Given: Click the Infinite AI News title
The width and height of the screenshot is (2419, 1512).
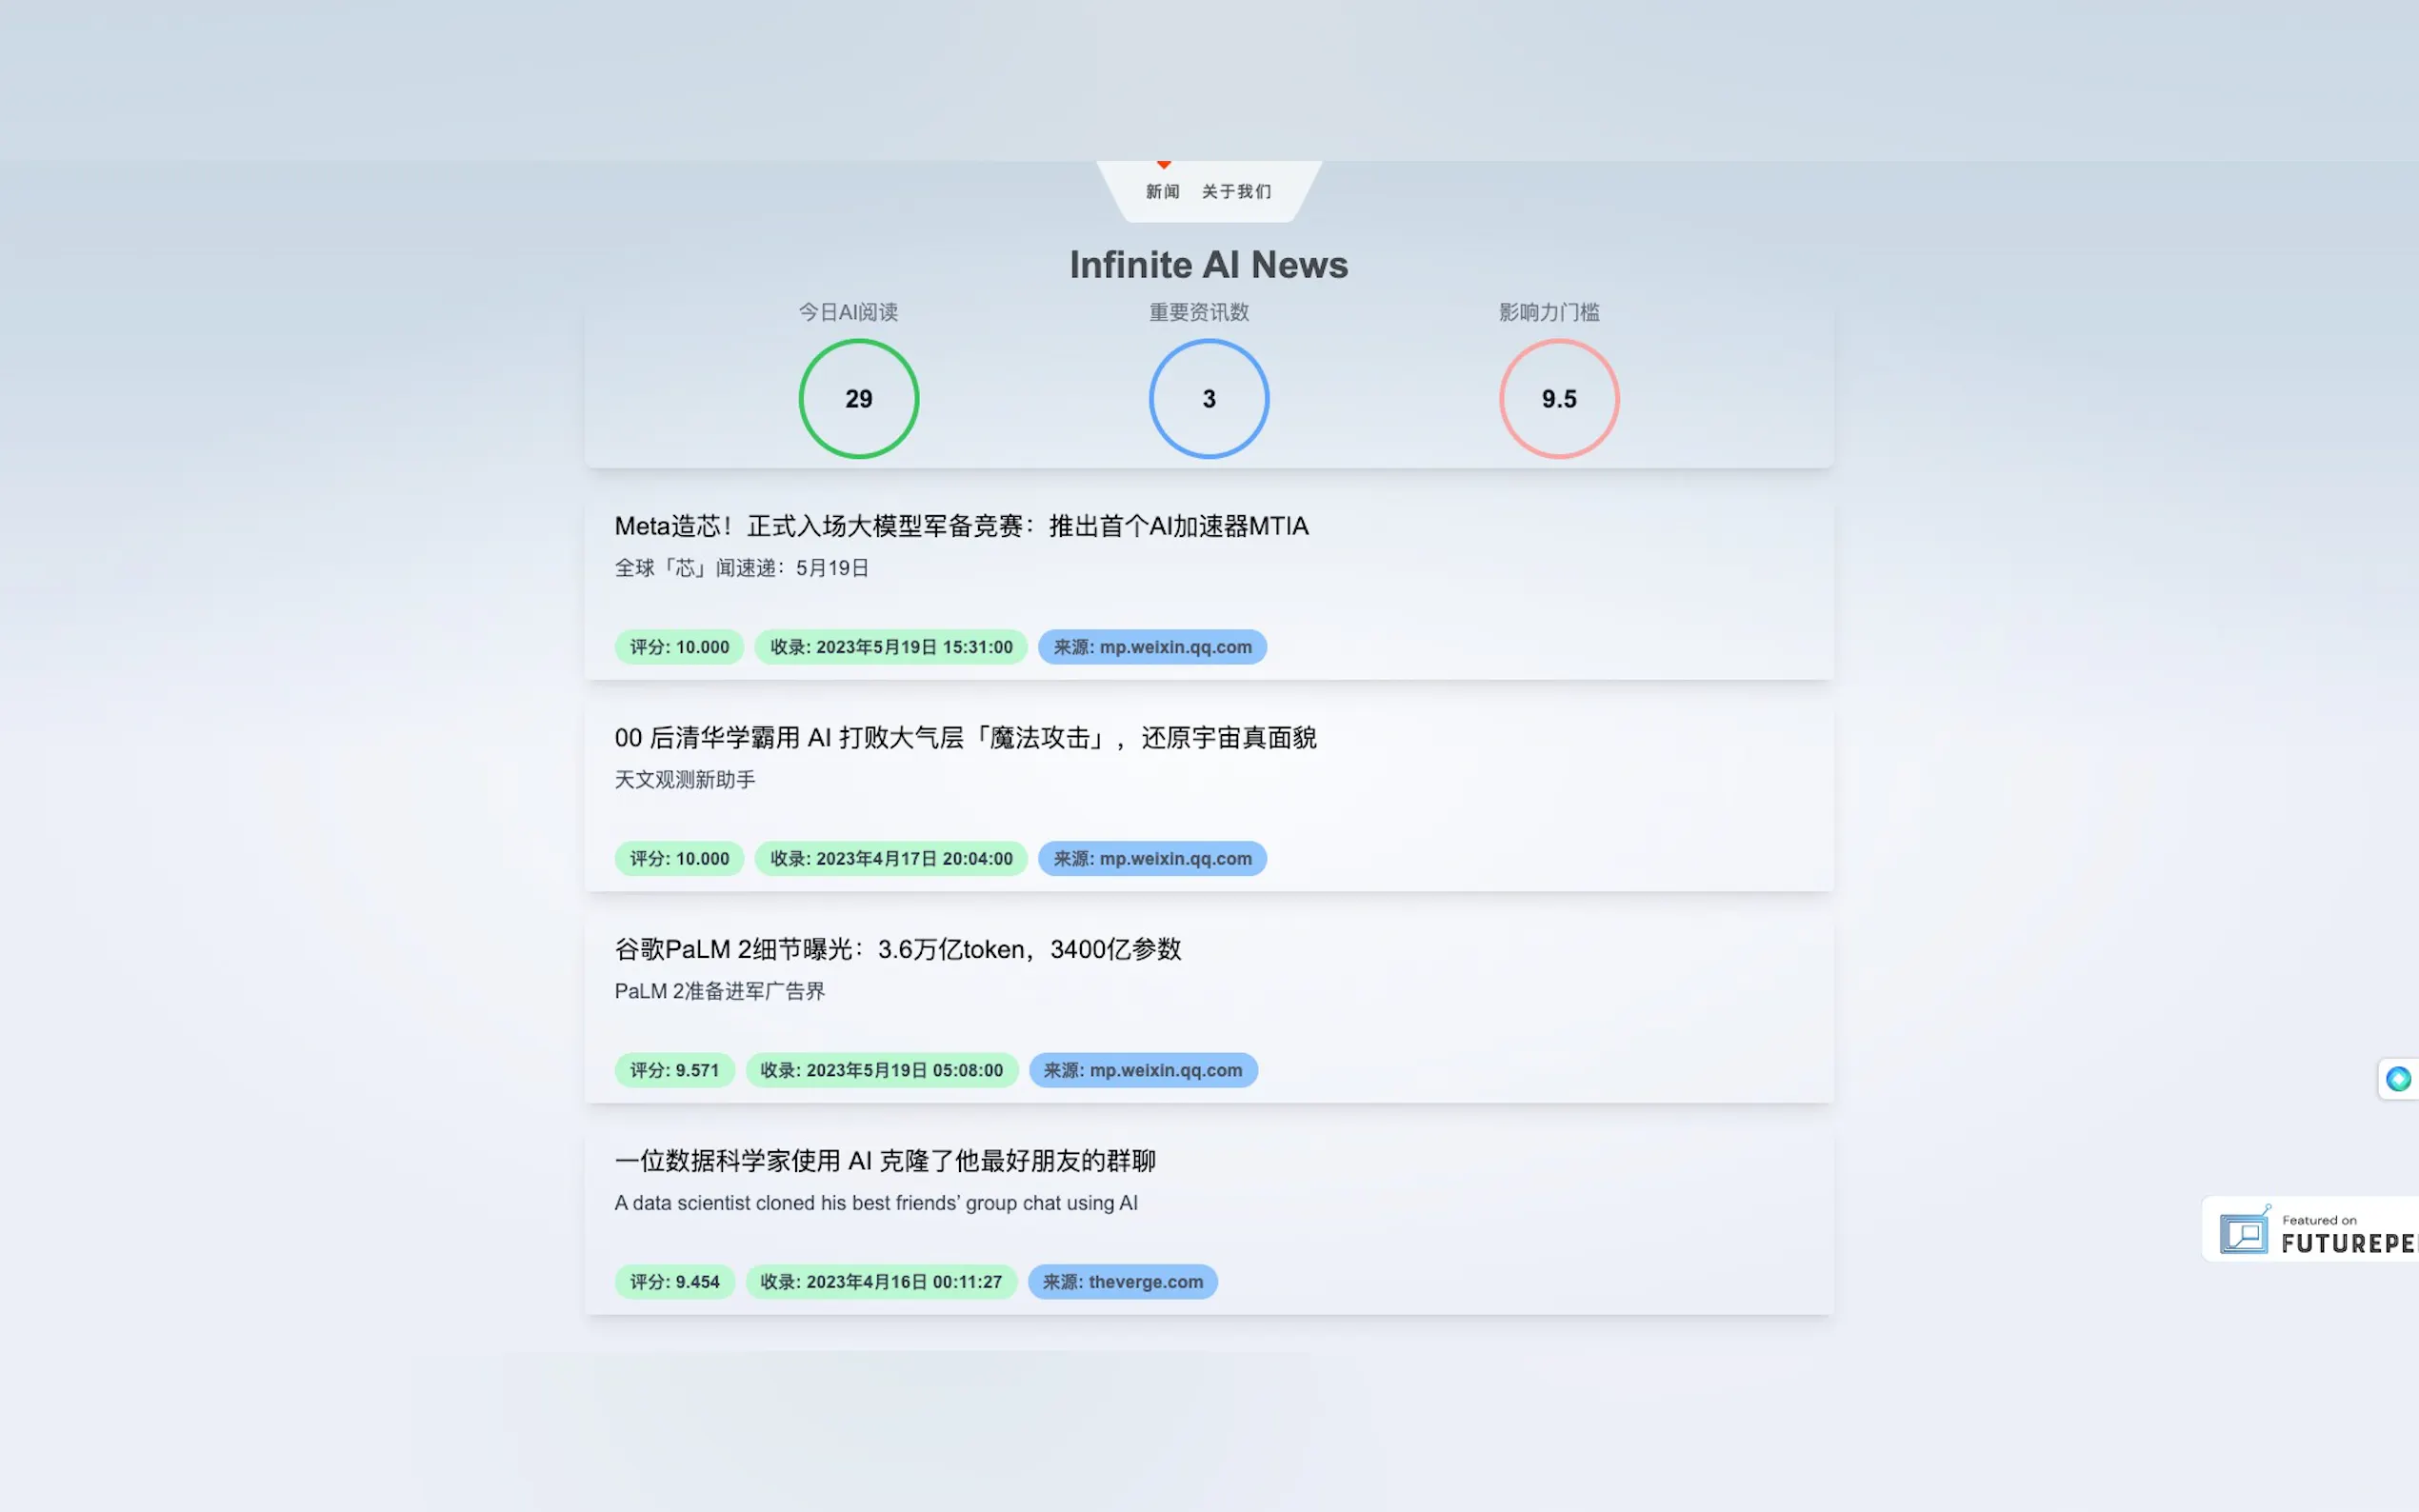Looking at the screenshot, I should [1208, 265].
